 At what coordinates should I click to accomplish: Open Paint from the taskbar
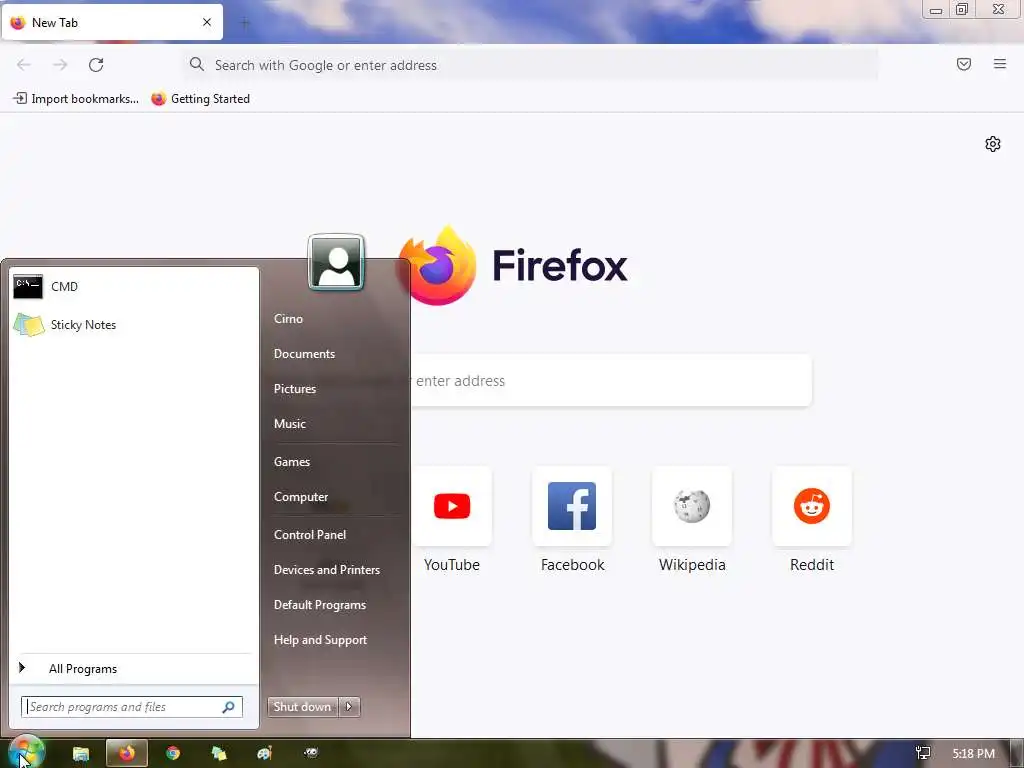click(264, 754)
